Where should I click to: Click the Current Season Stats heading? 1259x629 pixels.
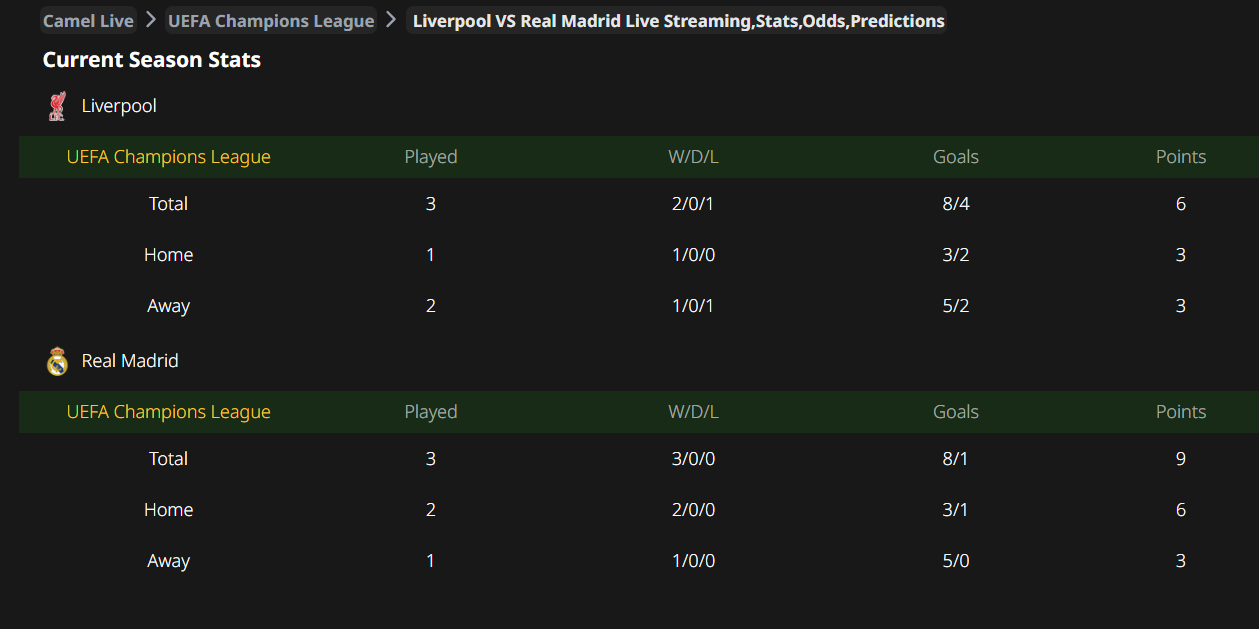[151, 60]
